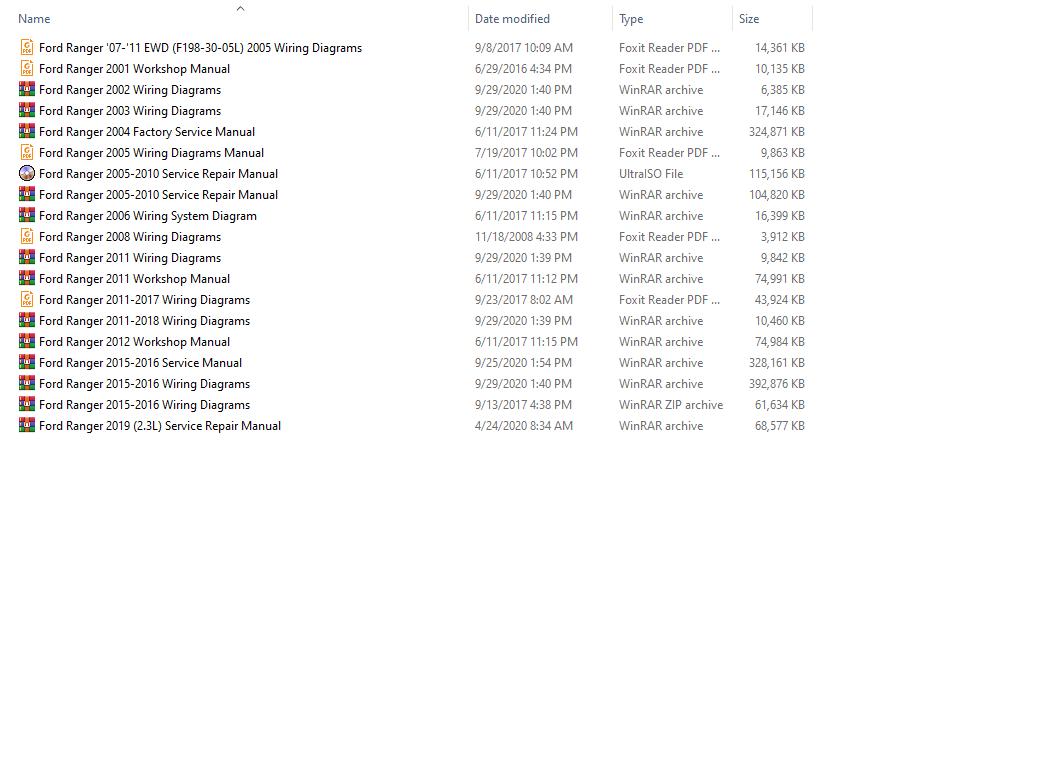Select file name "Ford Ranger 2008 Wiring Diagrams"
The height and width of the screenshot is (780, 1043).
click(x=130, y=236)
